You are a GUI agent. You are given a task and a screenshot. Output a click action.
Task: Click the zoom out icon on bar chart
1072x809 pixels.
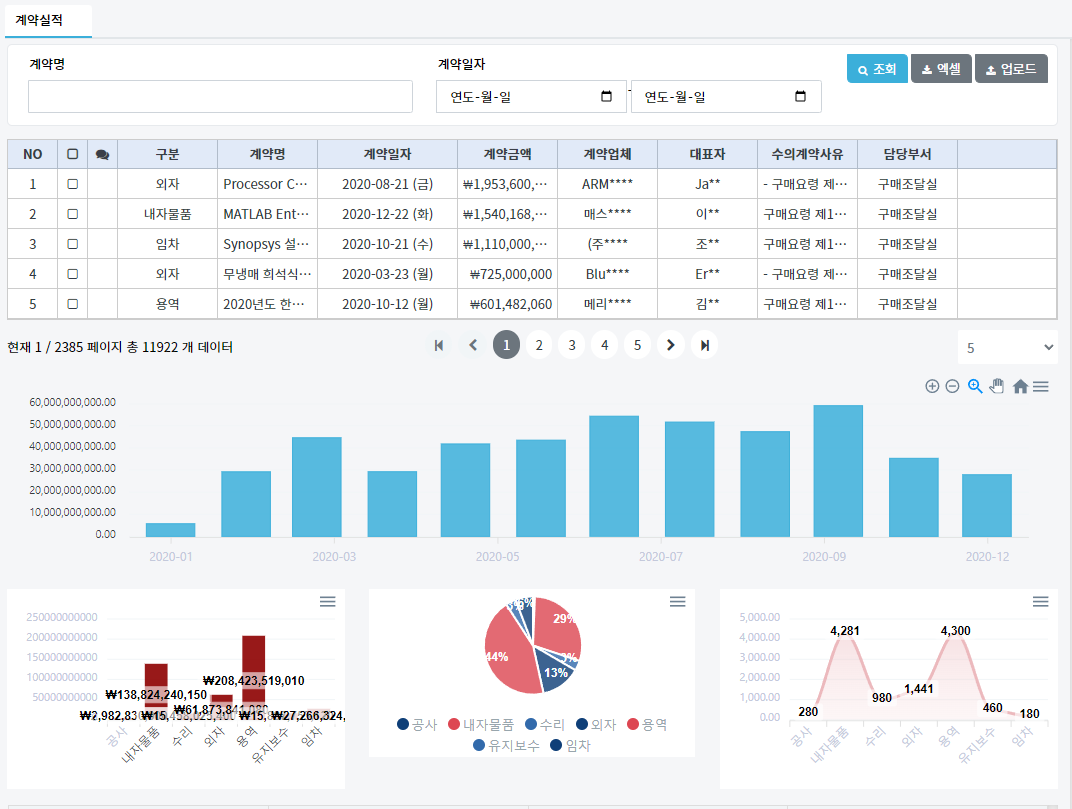[x=952, y=386]
